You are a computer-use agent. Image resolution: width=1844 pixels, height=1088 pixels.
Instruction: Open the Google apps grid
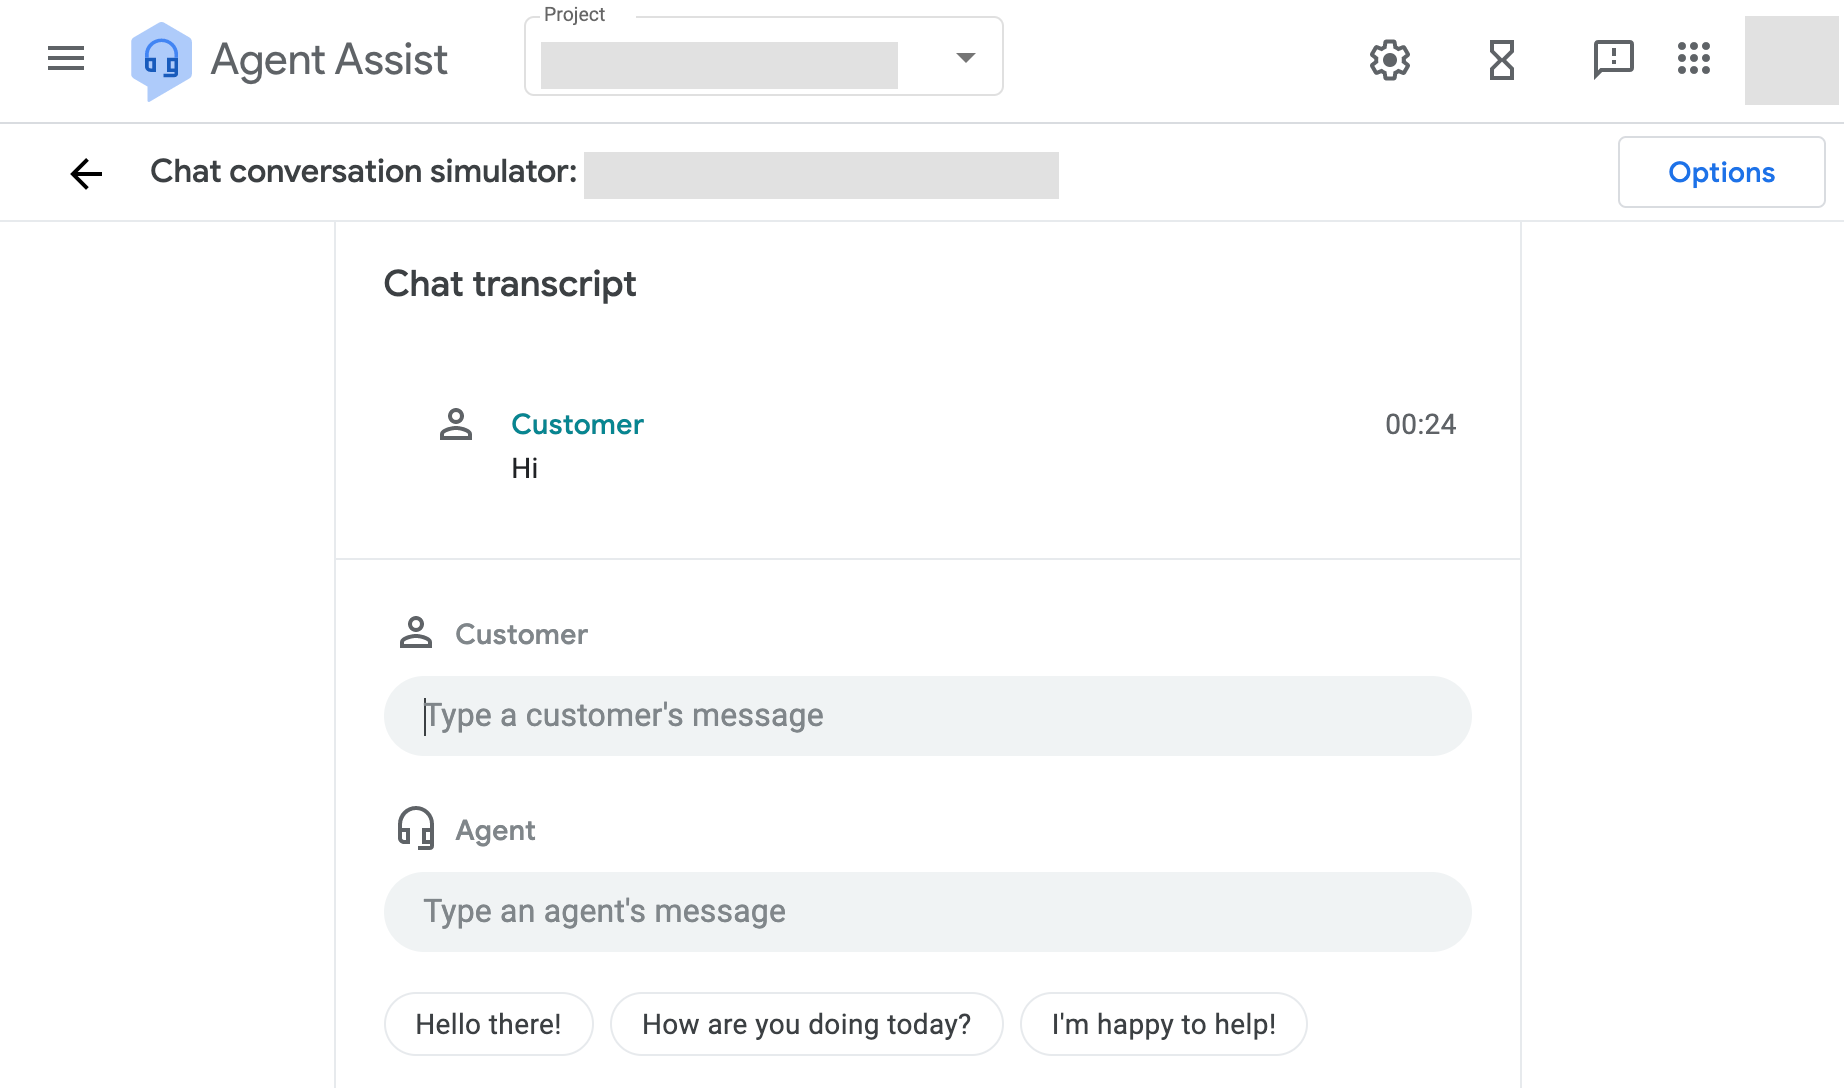[1694, 59]
